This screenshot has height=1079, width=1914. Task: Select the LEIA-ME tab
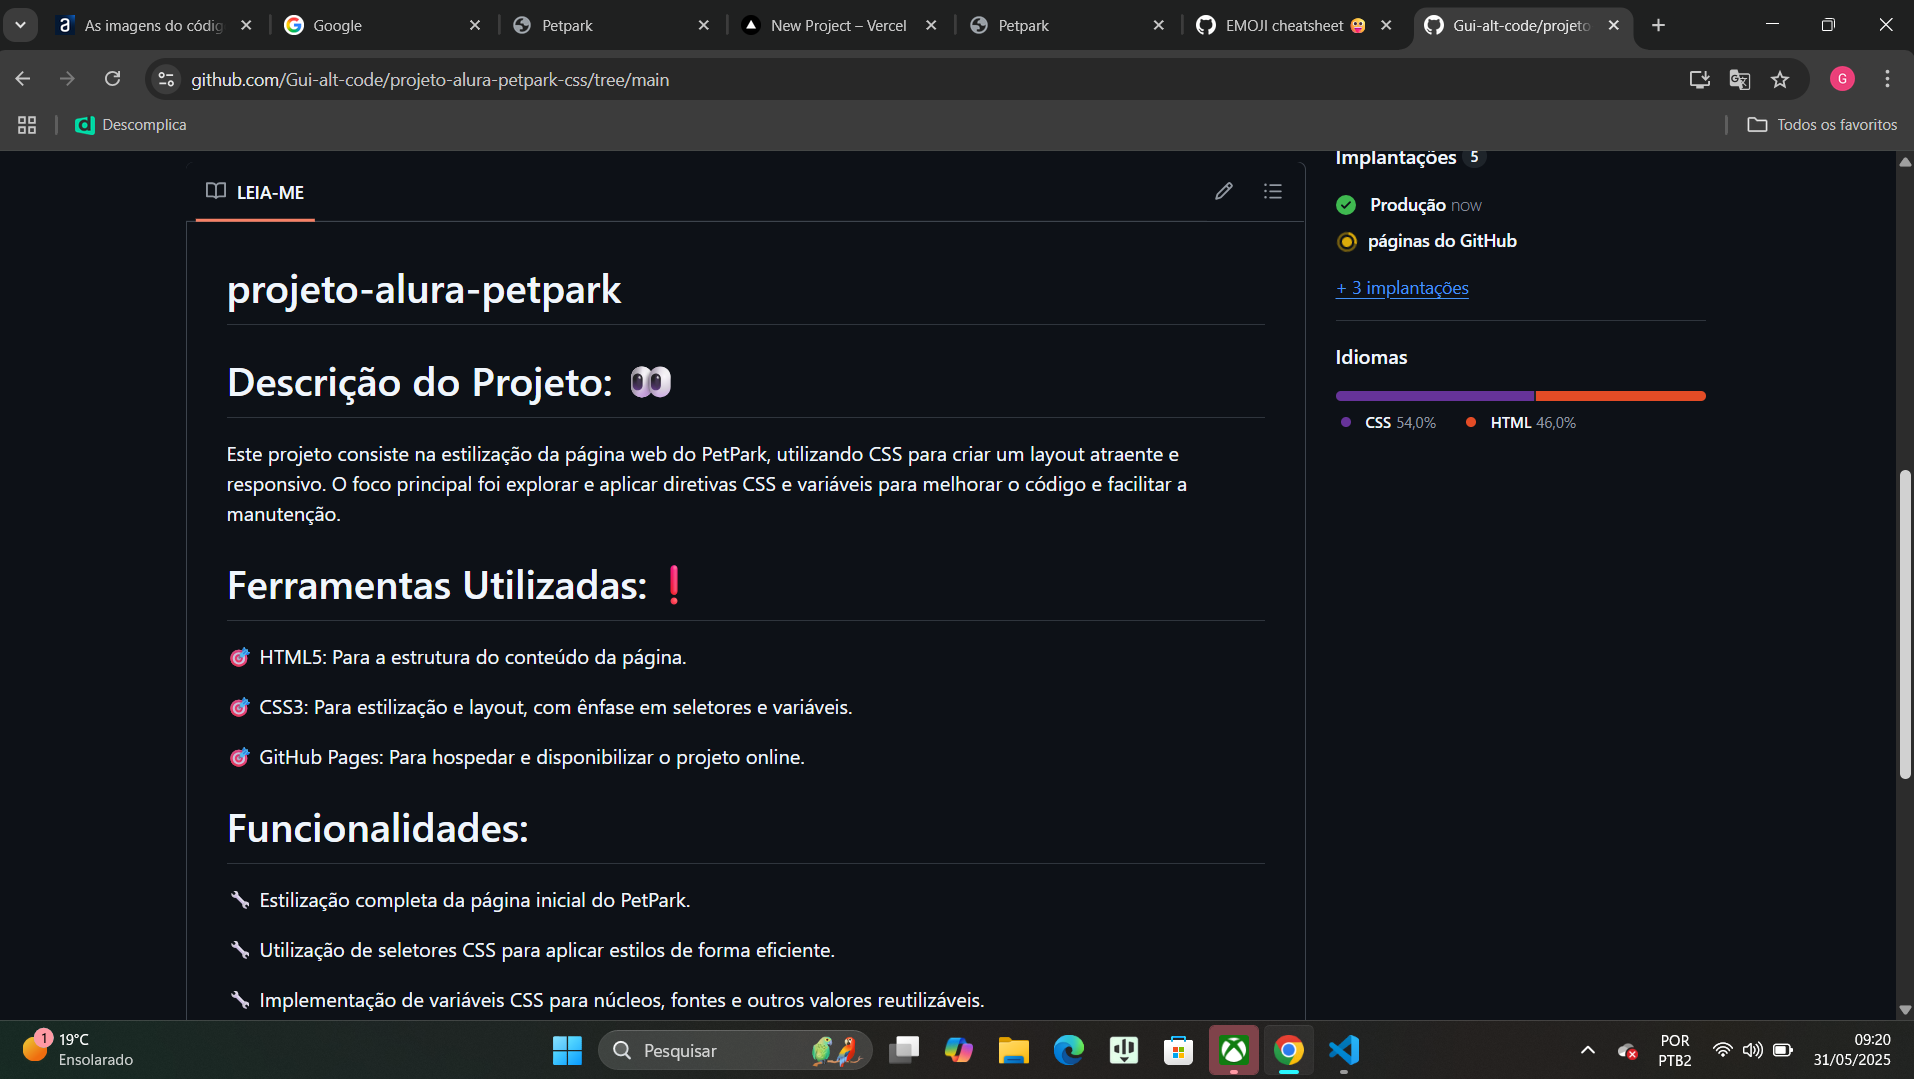(255, 192)
